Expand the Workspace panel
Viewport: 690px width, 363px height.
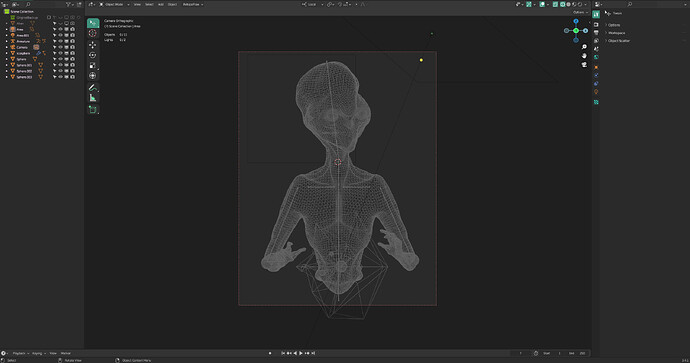click(617, 33)
